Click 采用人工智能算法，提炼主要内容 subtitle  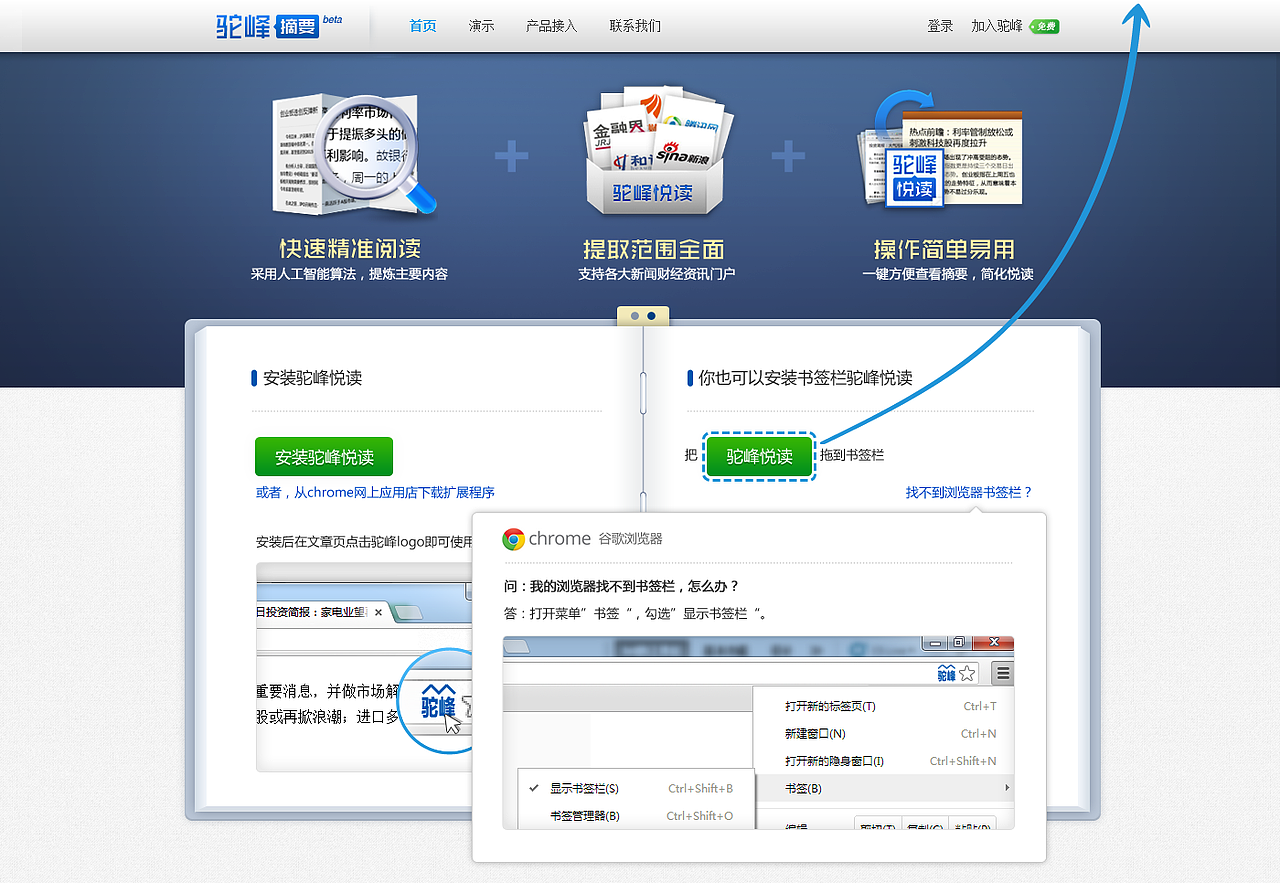pos(349,274)
